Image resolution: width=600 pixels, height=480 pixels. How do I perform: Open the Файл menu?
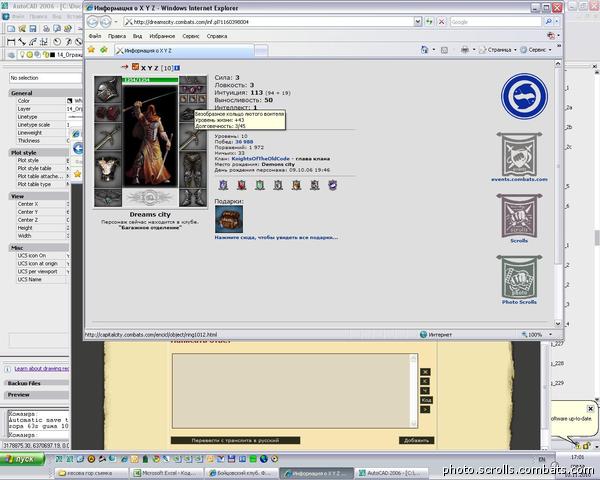click(95, 36)
